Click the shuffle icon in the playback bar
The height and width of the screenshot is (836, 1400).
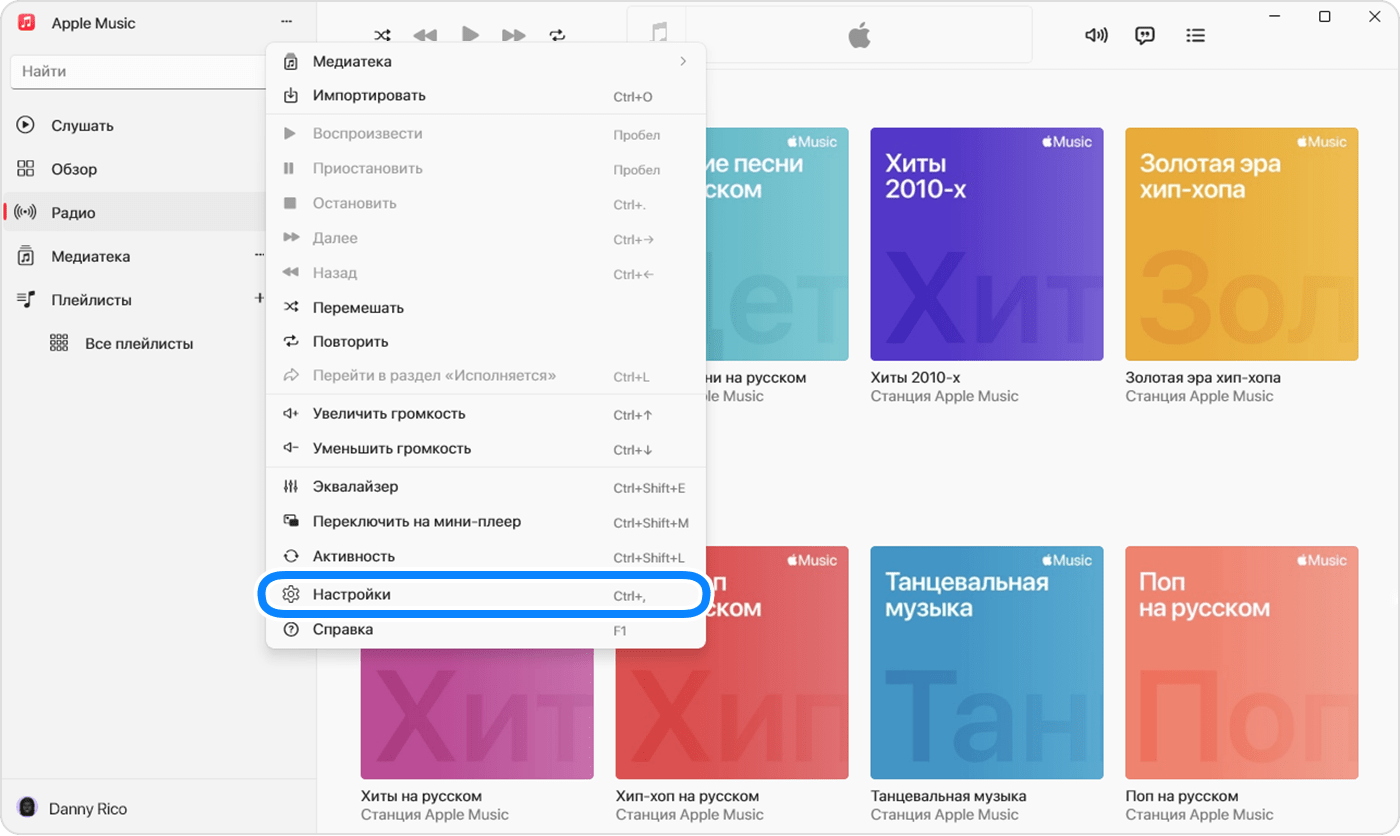click(x=382, y=35)
